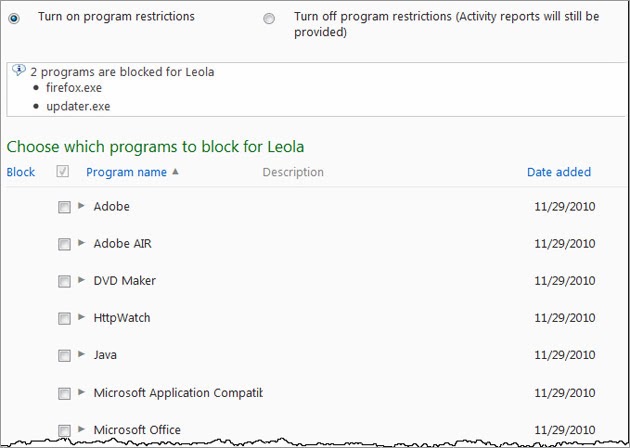Toggle the select-all Block checkbox in header
This screenshot has width=630, height=448.
(63, 172)
